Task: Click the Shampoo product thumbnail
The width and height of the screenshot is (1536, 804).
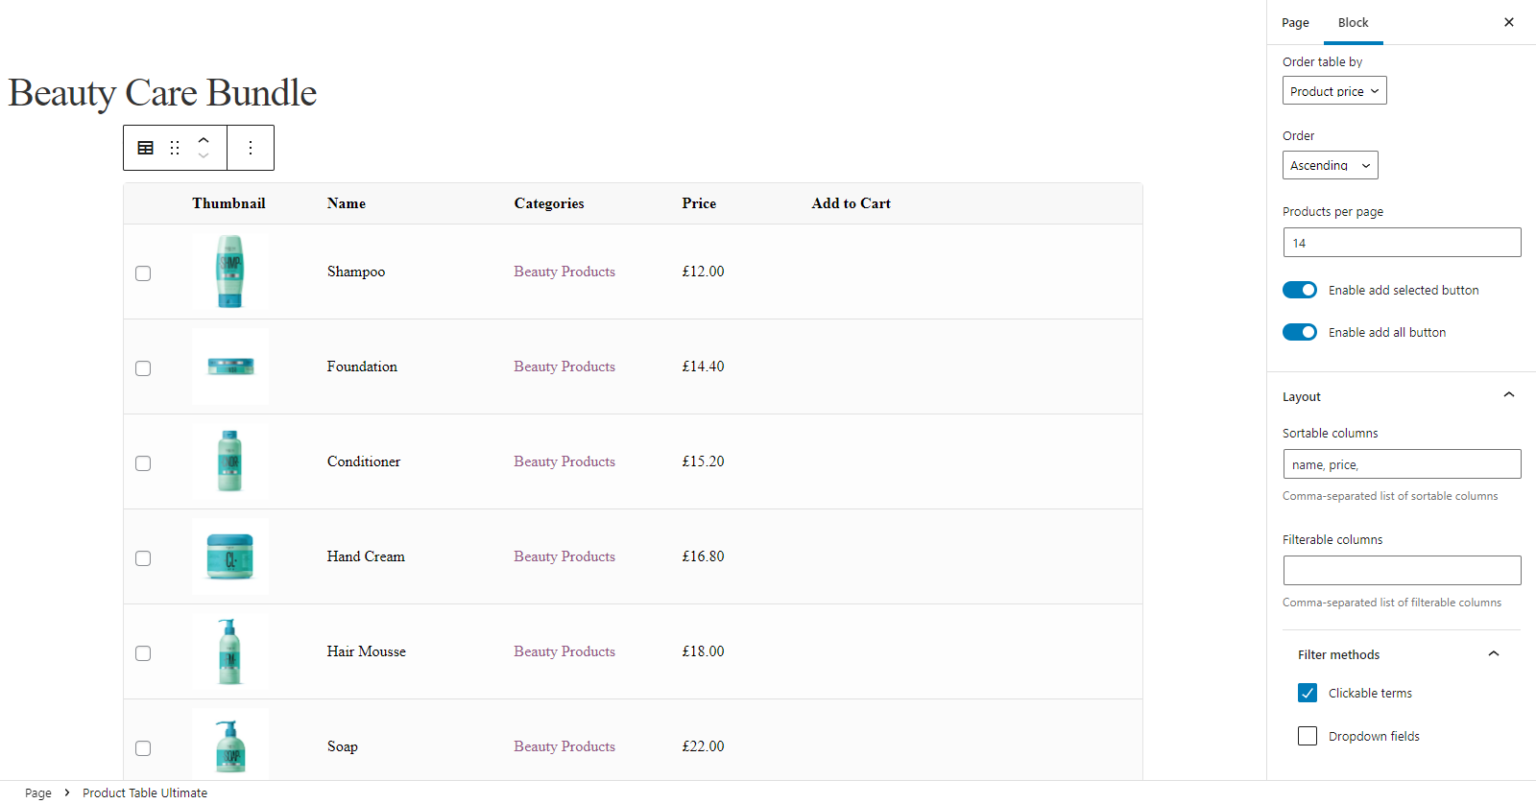Action: pos(229,271)
